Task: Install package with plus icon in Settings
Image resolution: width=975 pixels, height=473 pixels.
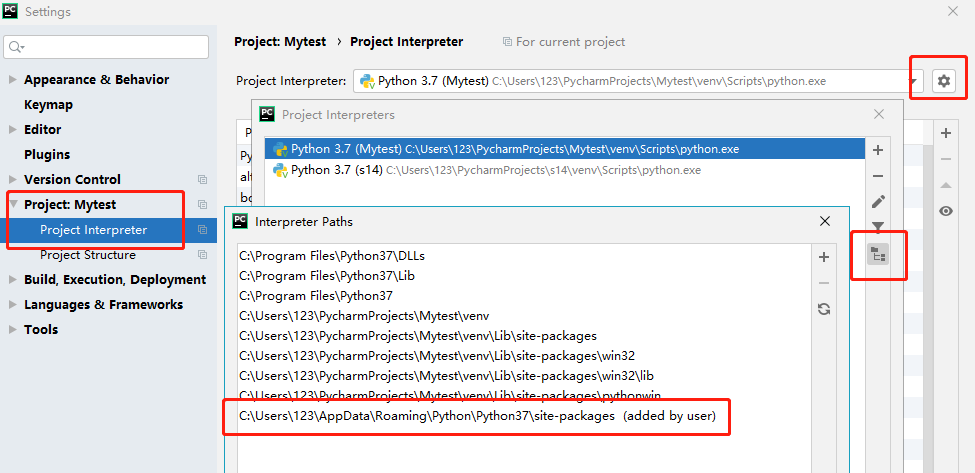Action: [946, 133]
